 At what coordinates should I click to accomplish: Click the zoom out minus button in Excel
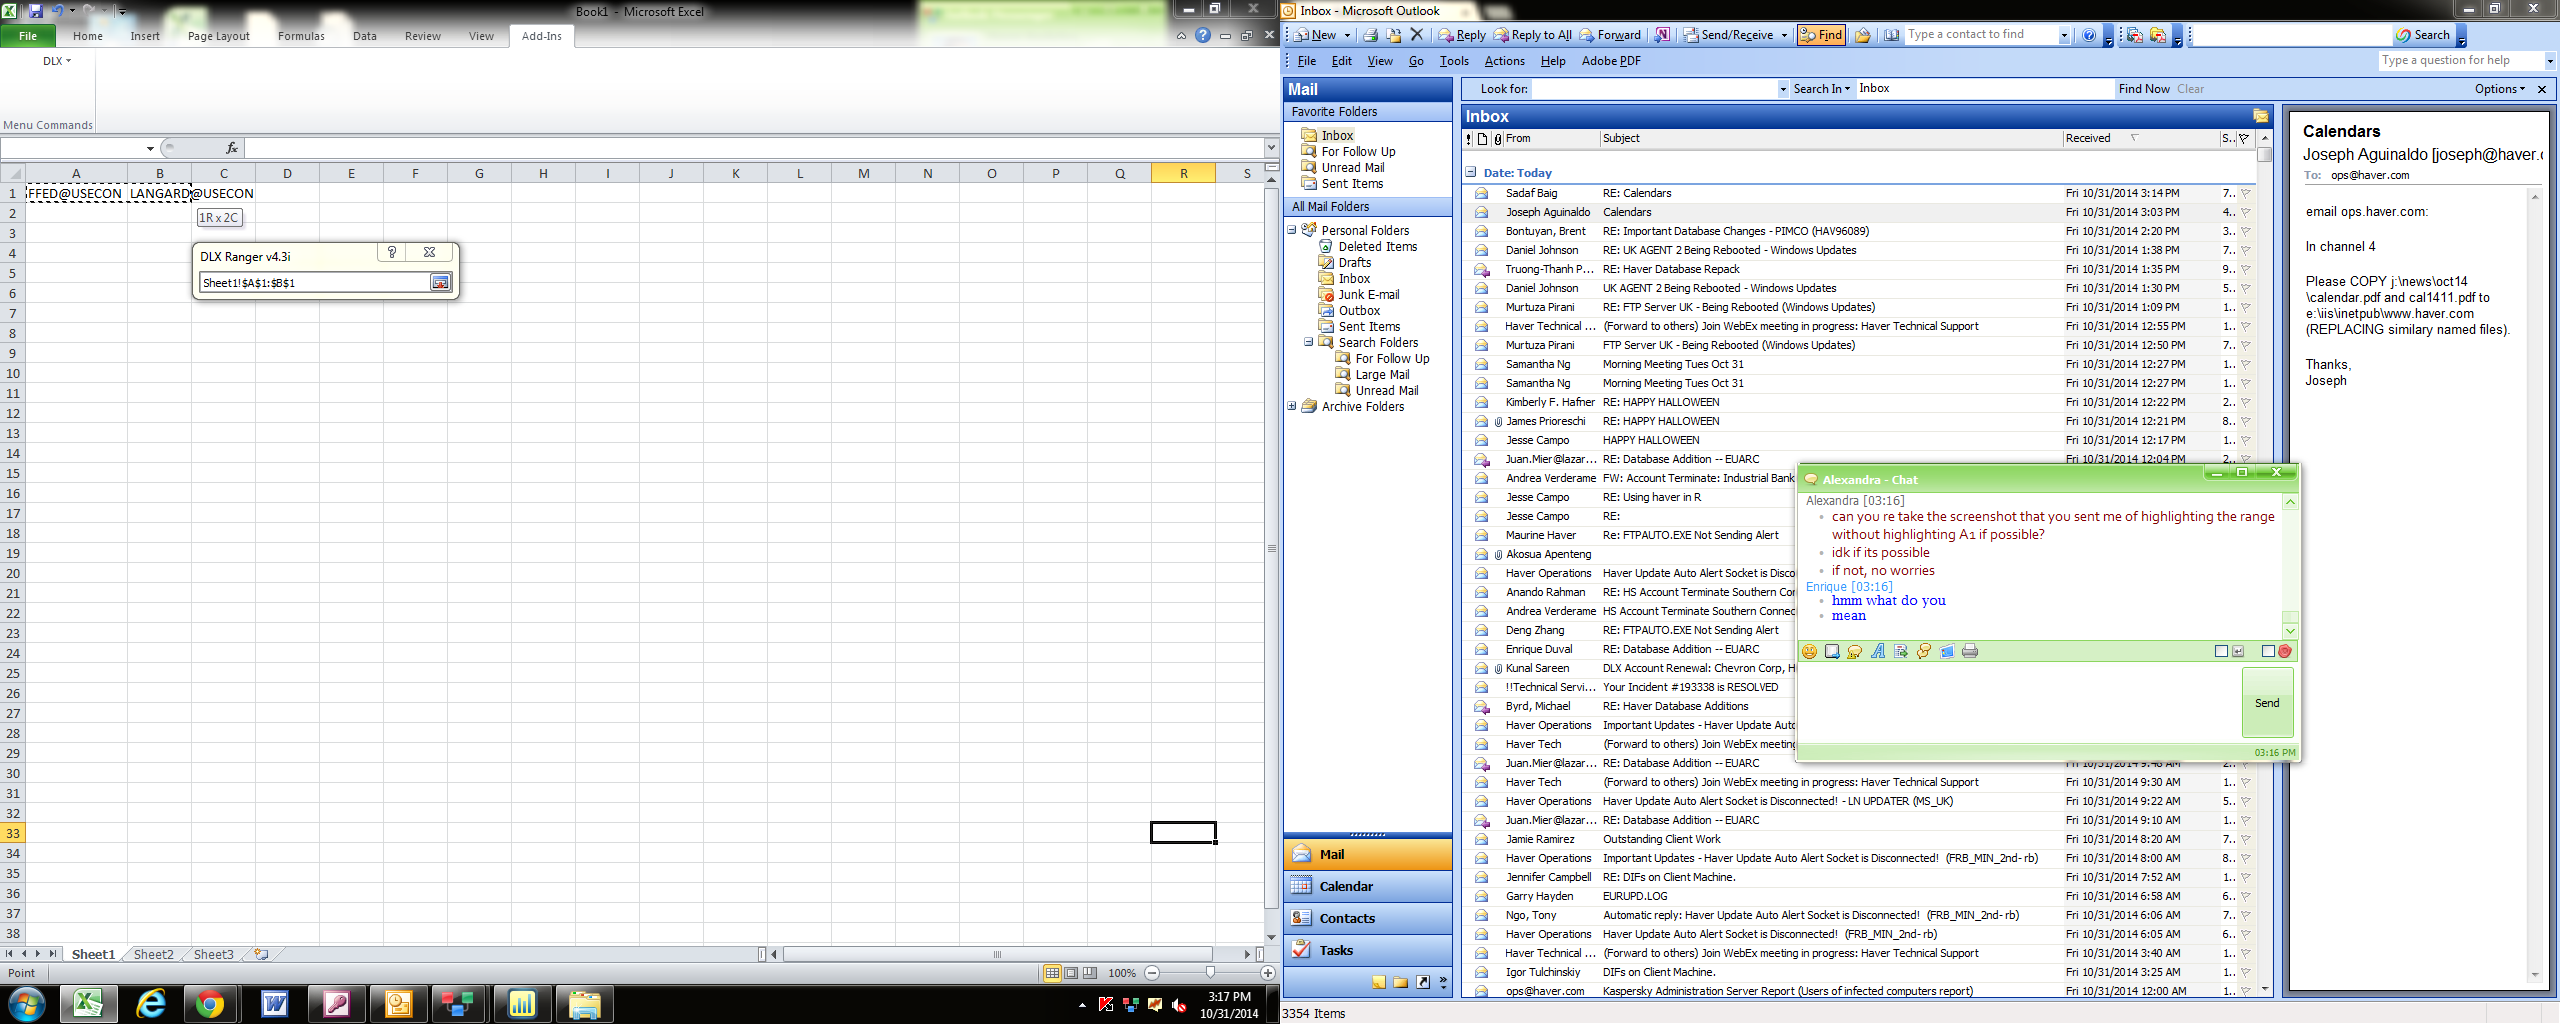(x=1152, y=973)
